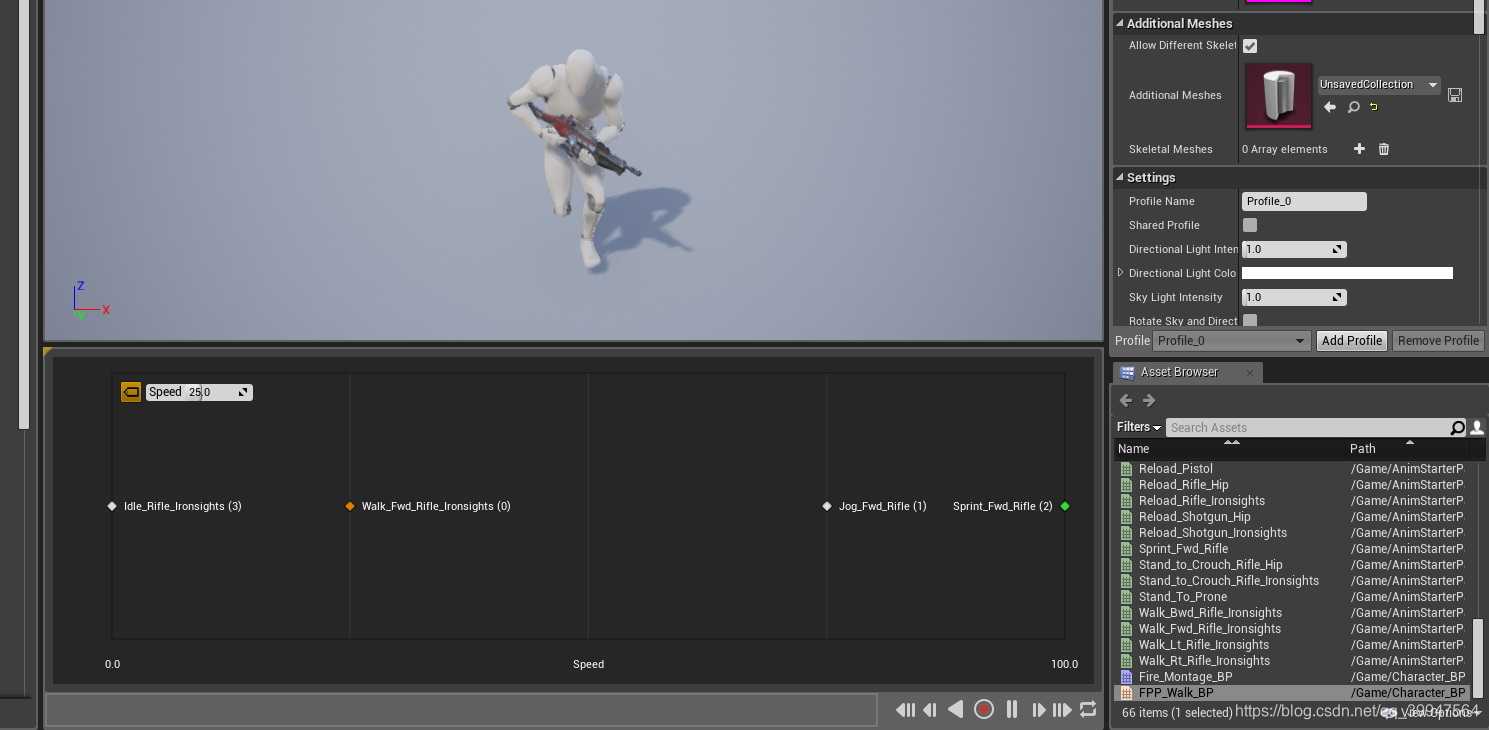Viewport: 1489px width, 730px height.
Task: Select the Idle_Rifle_Ironsights sample point
Action: (112, 506)
